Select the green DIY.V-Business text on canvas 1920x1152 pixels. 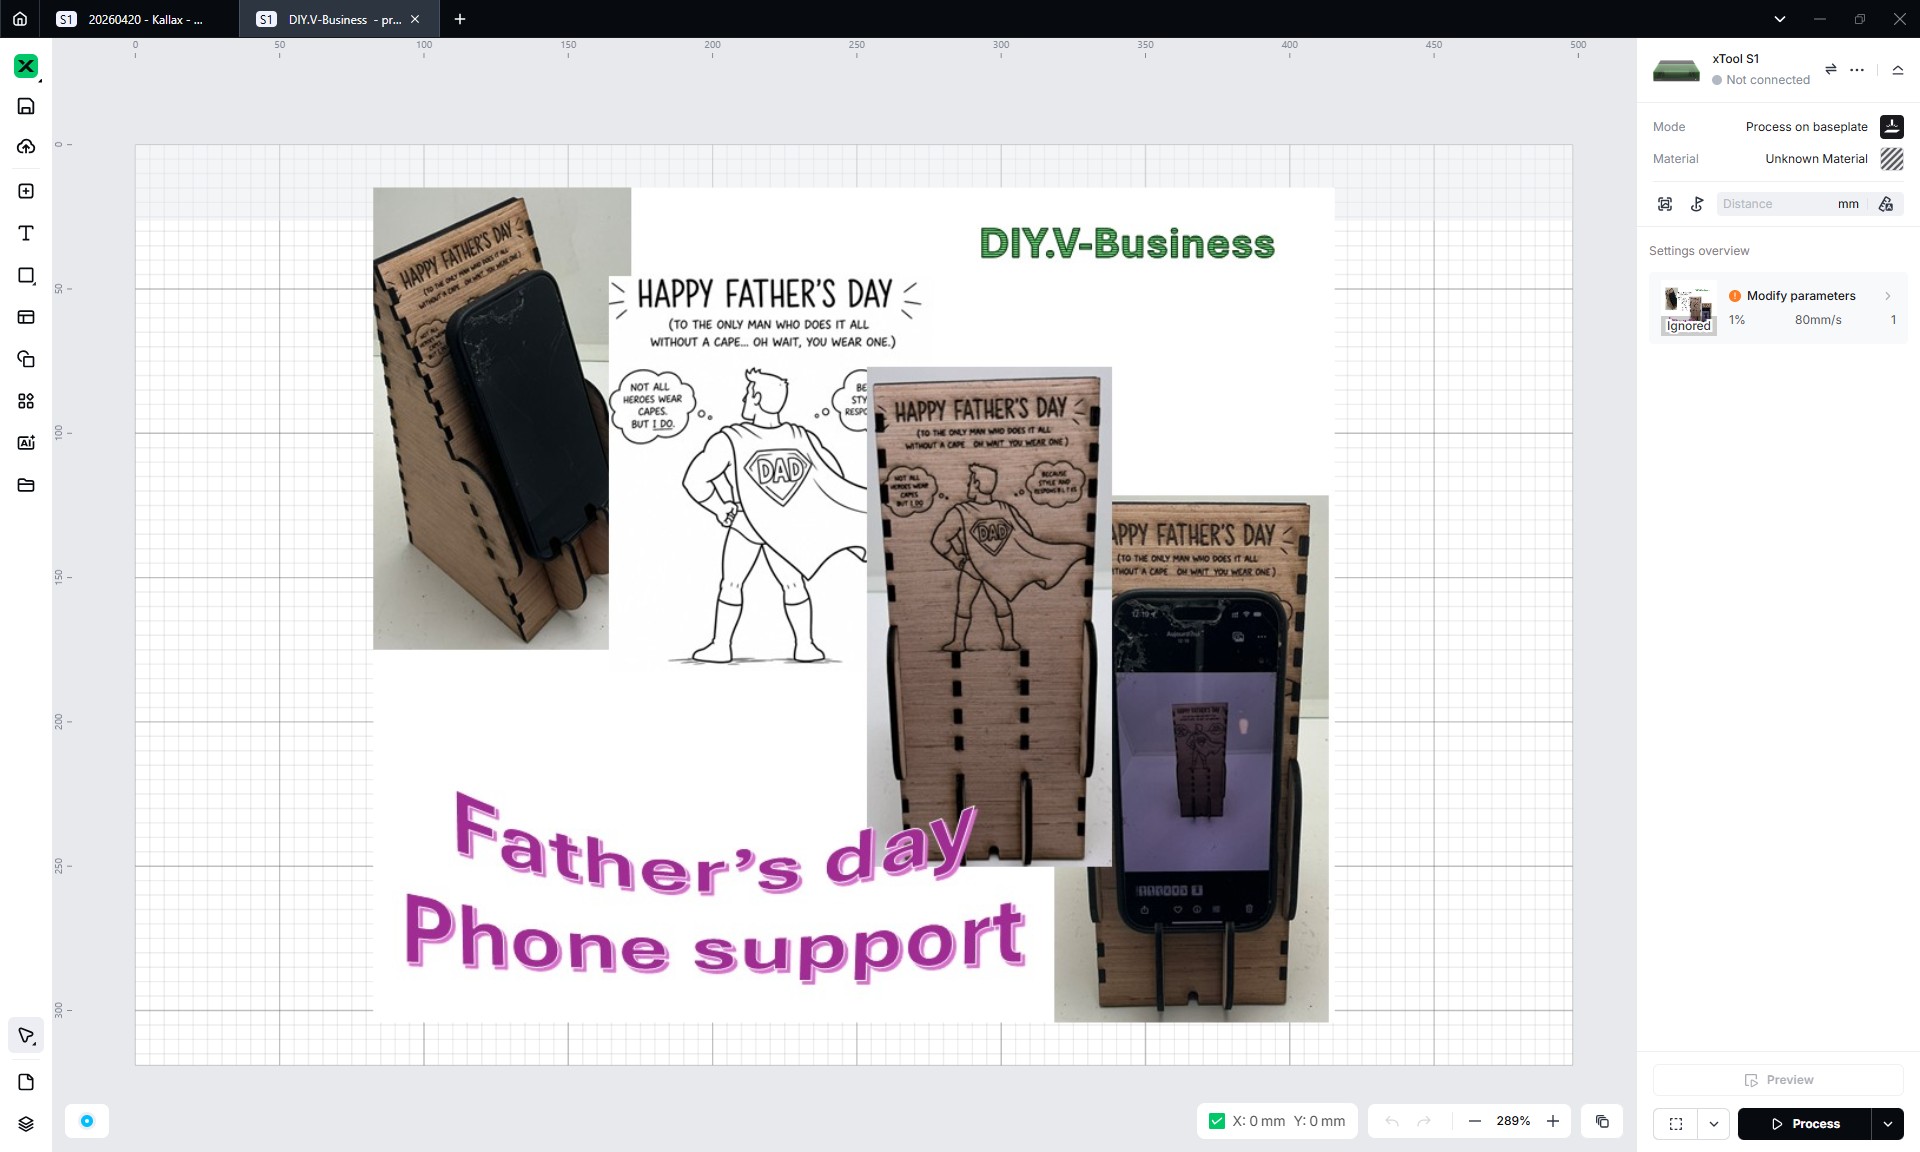coord(1127,244)
